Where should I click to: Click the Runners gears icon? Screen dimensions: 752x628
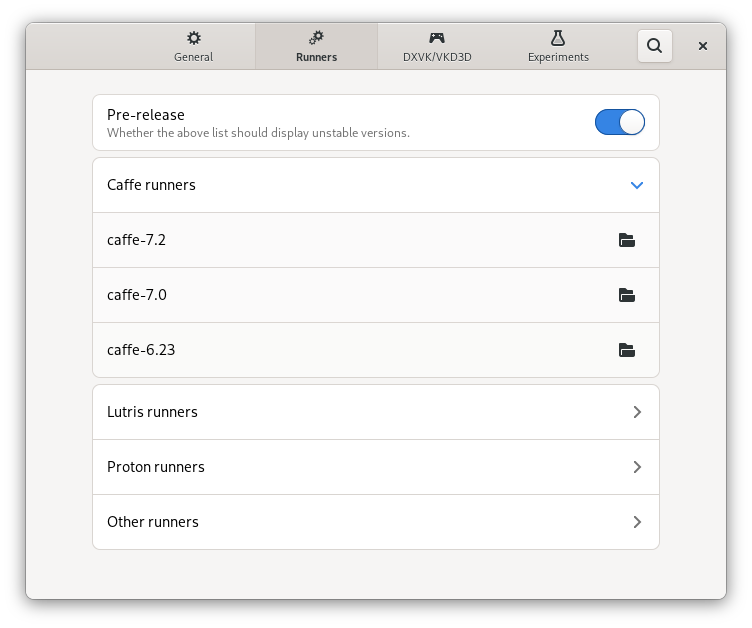coord(316,38)
